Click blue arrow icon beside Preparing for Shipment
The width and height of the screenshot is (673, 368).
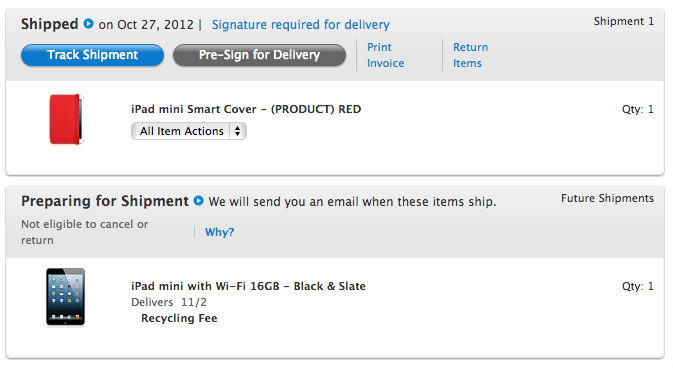click(198, 201)
